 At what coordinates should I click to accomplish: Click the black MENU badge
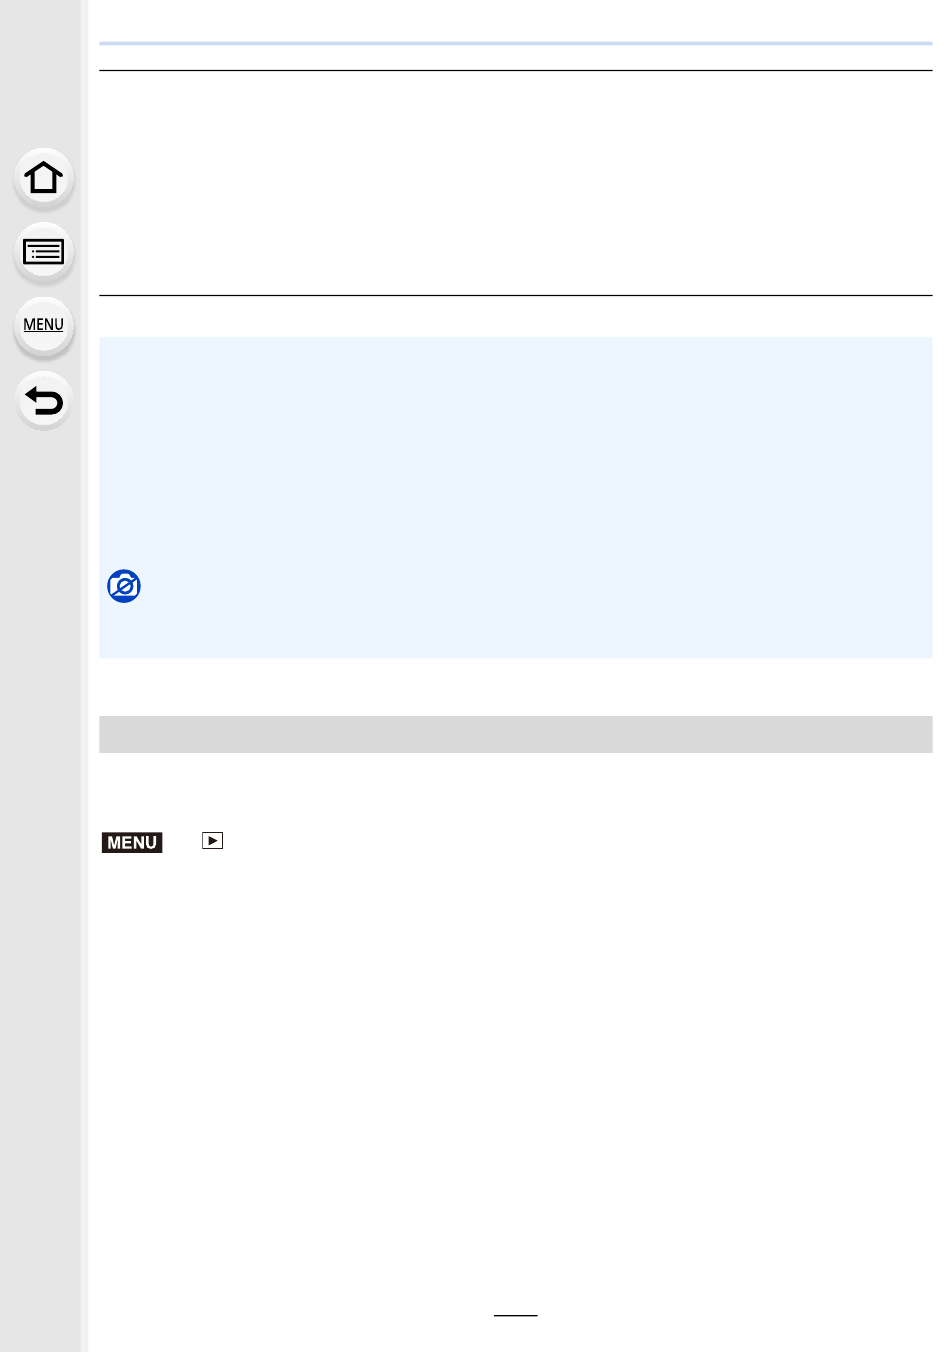132,842
